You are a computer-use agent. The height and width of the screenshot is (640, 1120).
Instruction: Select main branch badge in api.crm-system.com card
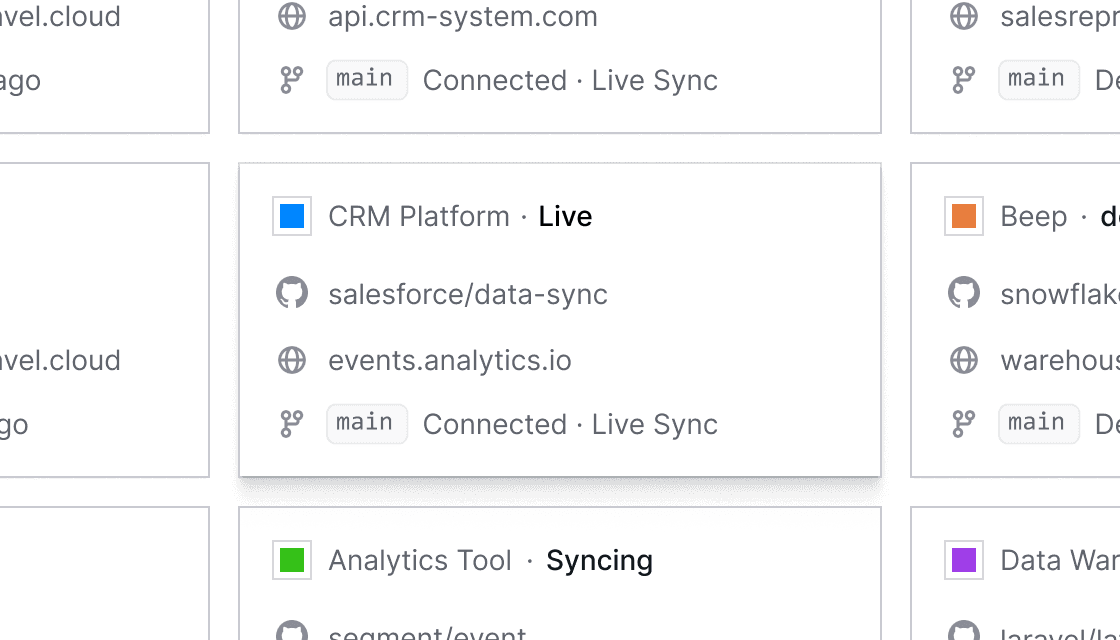[x=367, y=79]
